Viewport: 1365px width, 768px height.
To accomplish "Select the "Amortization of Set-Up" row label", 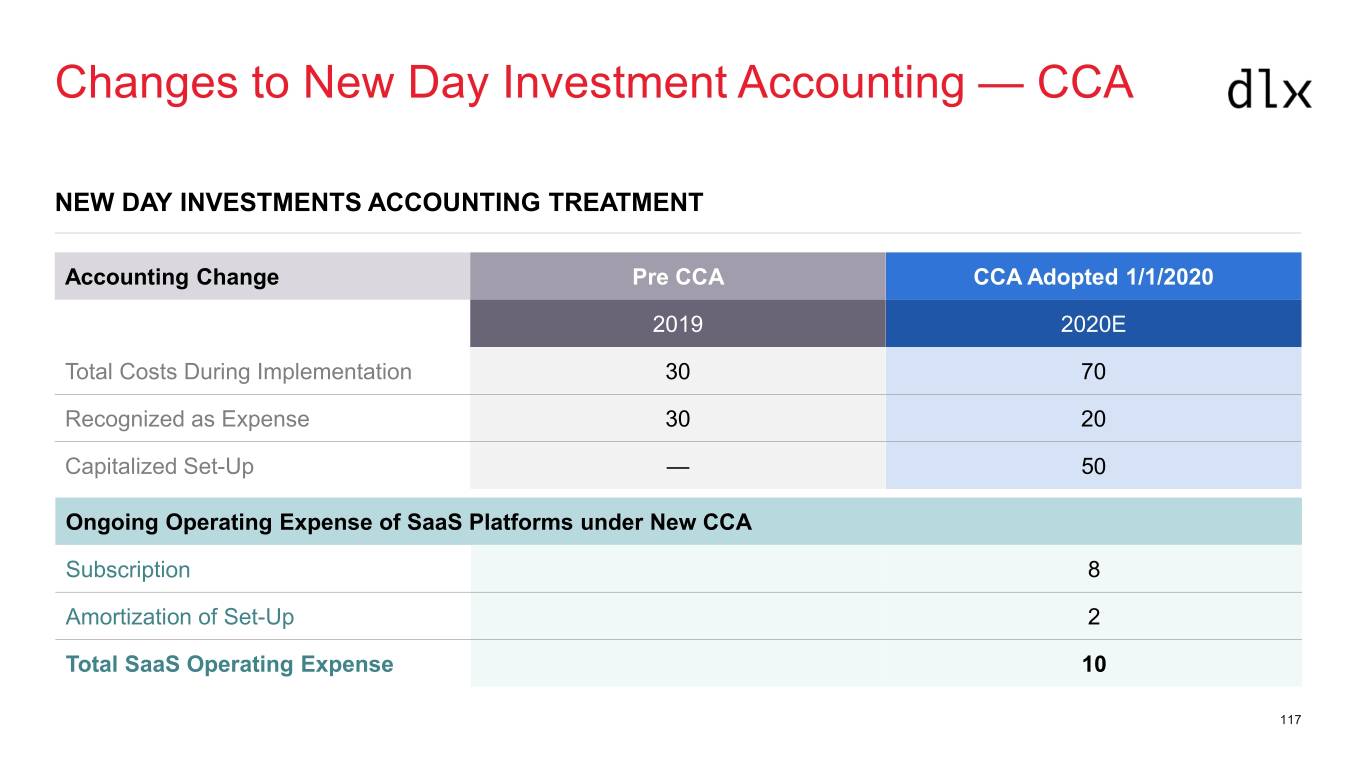I will point(180,617).
